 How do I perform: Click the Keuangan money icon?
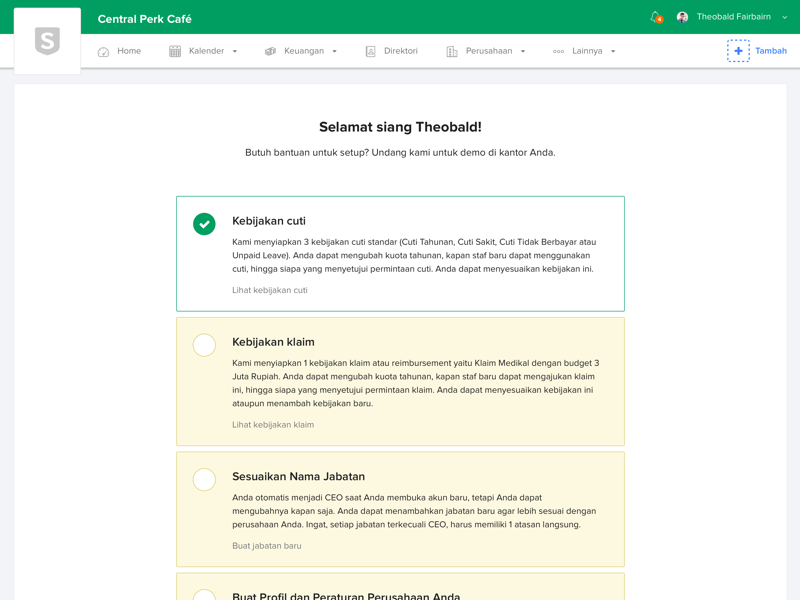(x=270, y=51)
